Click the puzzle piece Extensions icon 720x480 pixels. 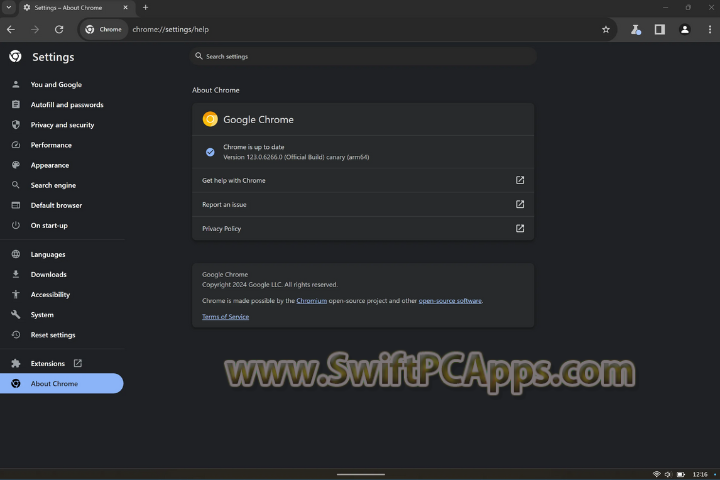(x=16, y=363)
